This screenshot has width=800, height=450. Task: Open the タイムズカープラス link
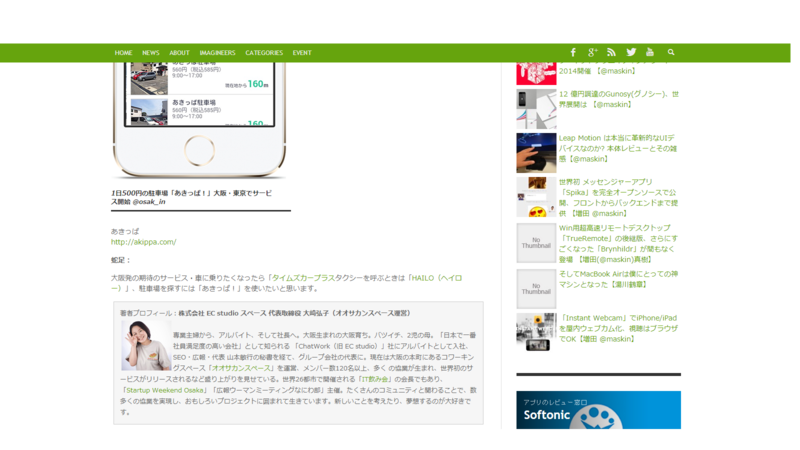click(303, 278)
